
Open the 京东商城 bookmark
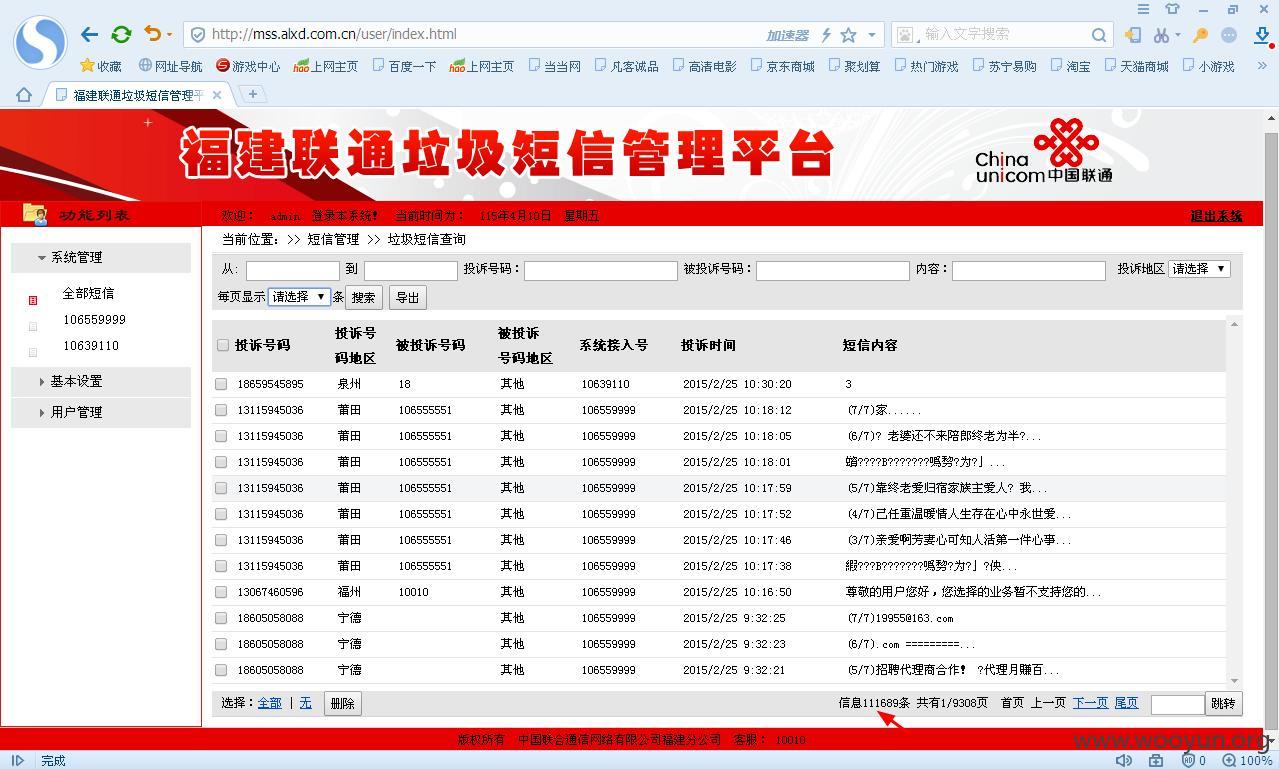pyautogui.click(x=782, y=66)
